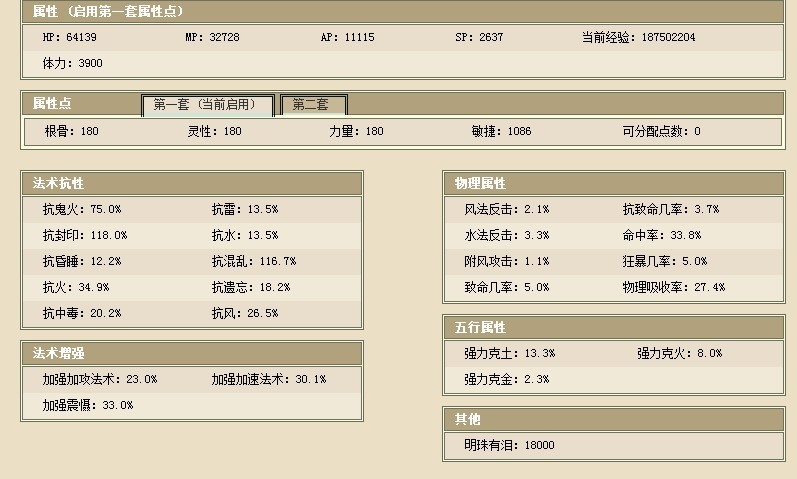Select the 第一套 (当前启用) tab
797x479 pixels.
206,105
